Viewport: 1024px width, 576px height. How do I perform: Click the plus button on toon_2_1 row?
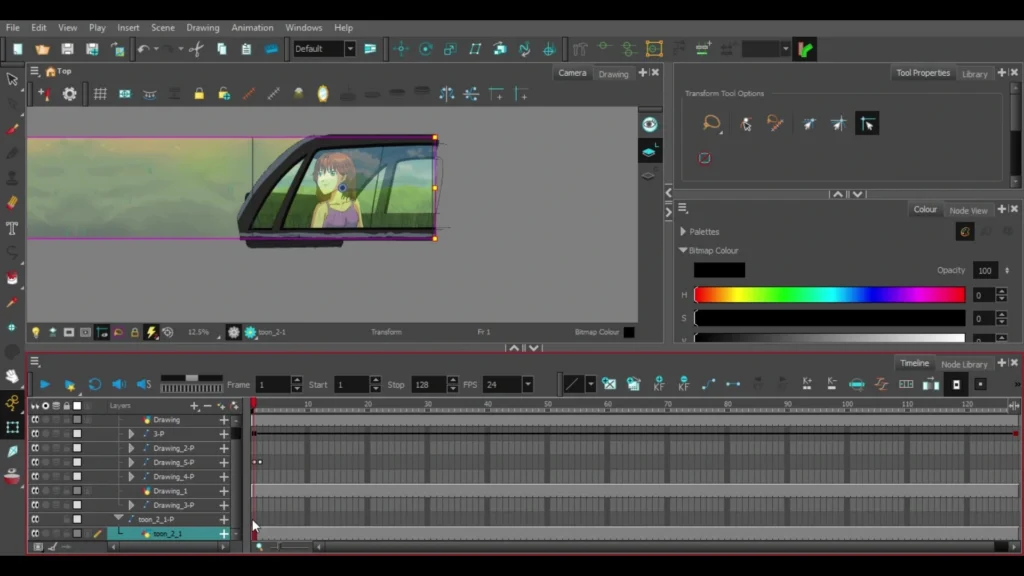click(224, 534)
